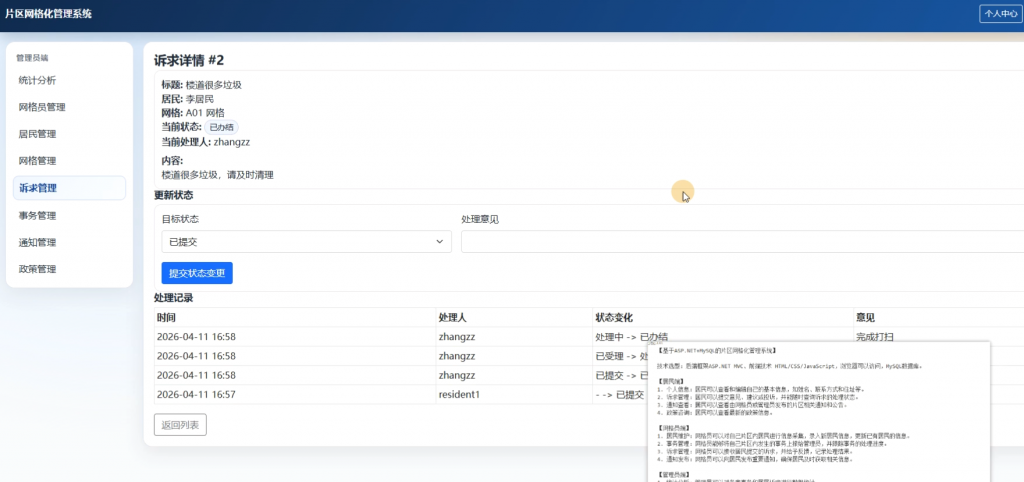The width and height of the screenshot is (1024, 482).
Task: Click 楼道很多垃圾，请及时清理 content text
Action: [217, 175]
